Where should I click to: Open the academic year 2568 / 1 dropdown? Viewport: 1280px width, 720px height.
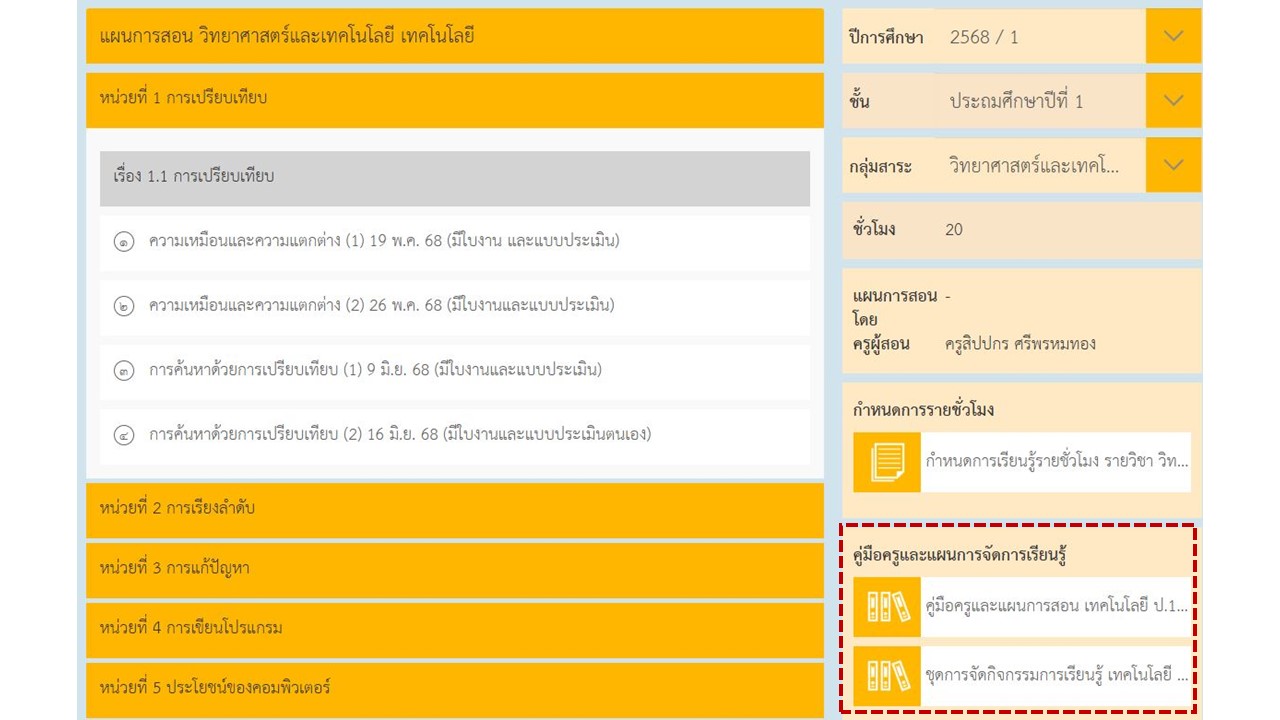click(1173, 36)
